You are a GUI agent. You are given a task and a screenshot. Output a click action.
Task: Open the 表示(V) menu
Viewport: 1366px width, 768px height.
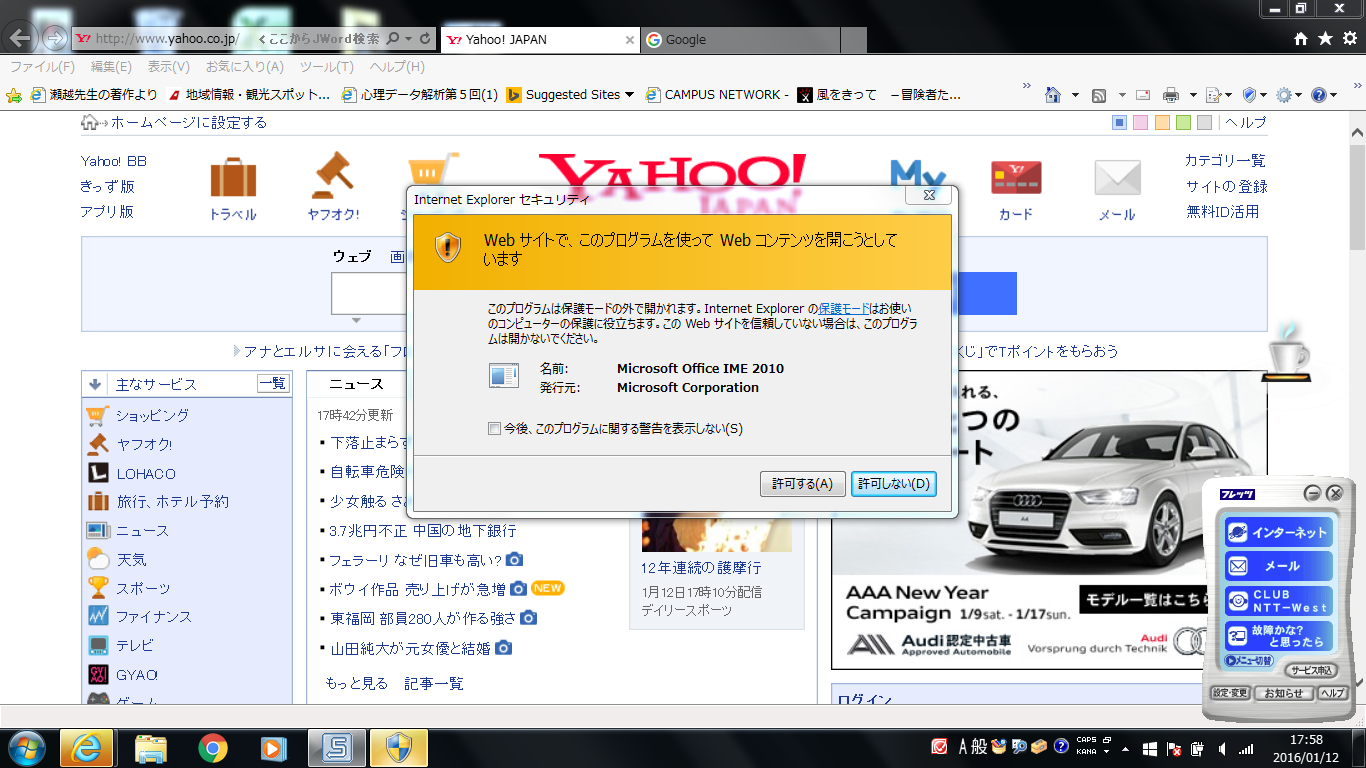pos(168,67)
